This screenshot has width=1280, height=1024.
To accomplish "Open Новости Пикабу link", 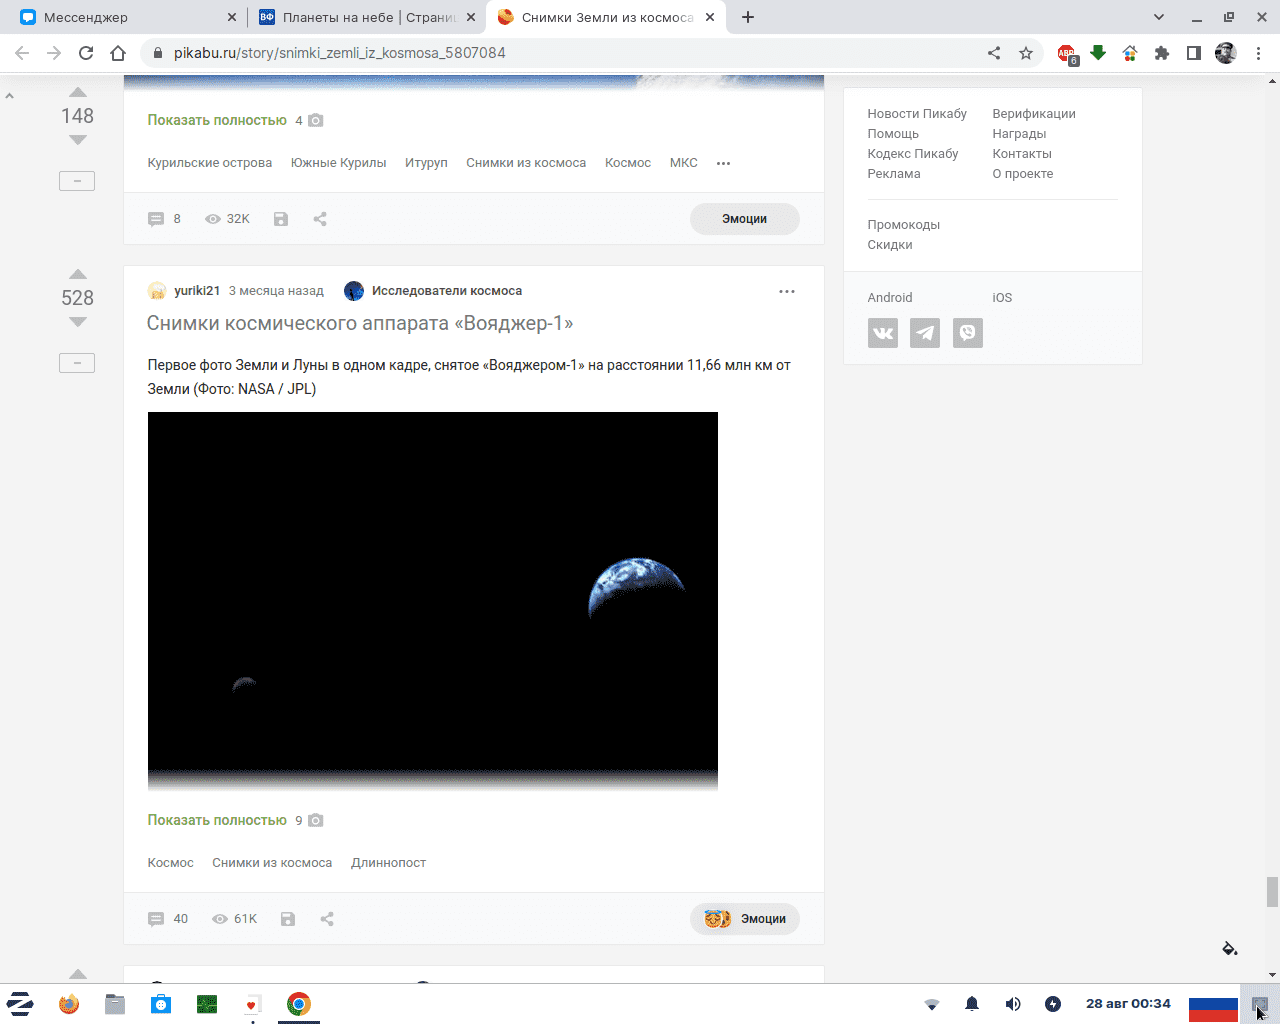I will point(917,114).
